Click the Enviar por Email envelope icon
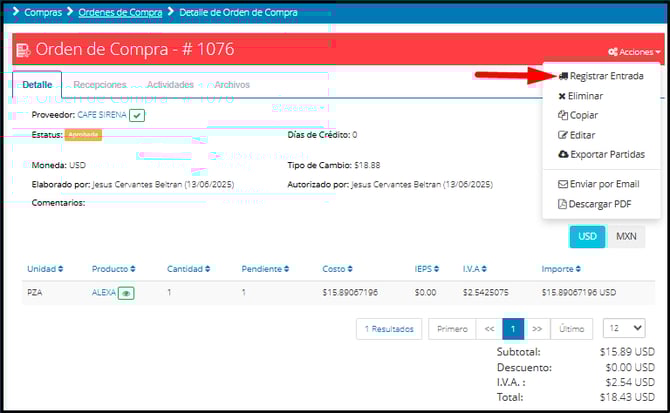670x413 pixels. pos(562,184)
